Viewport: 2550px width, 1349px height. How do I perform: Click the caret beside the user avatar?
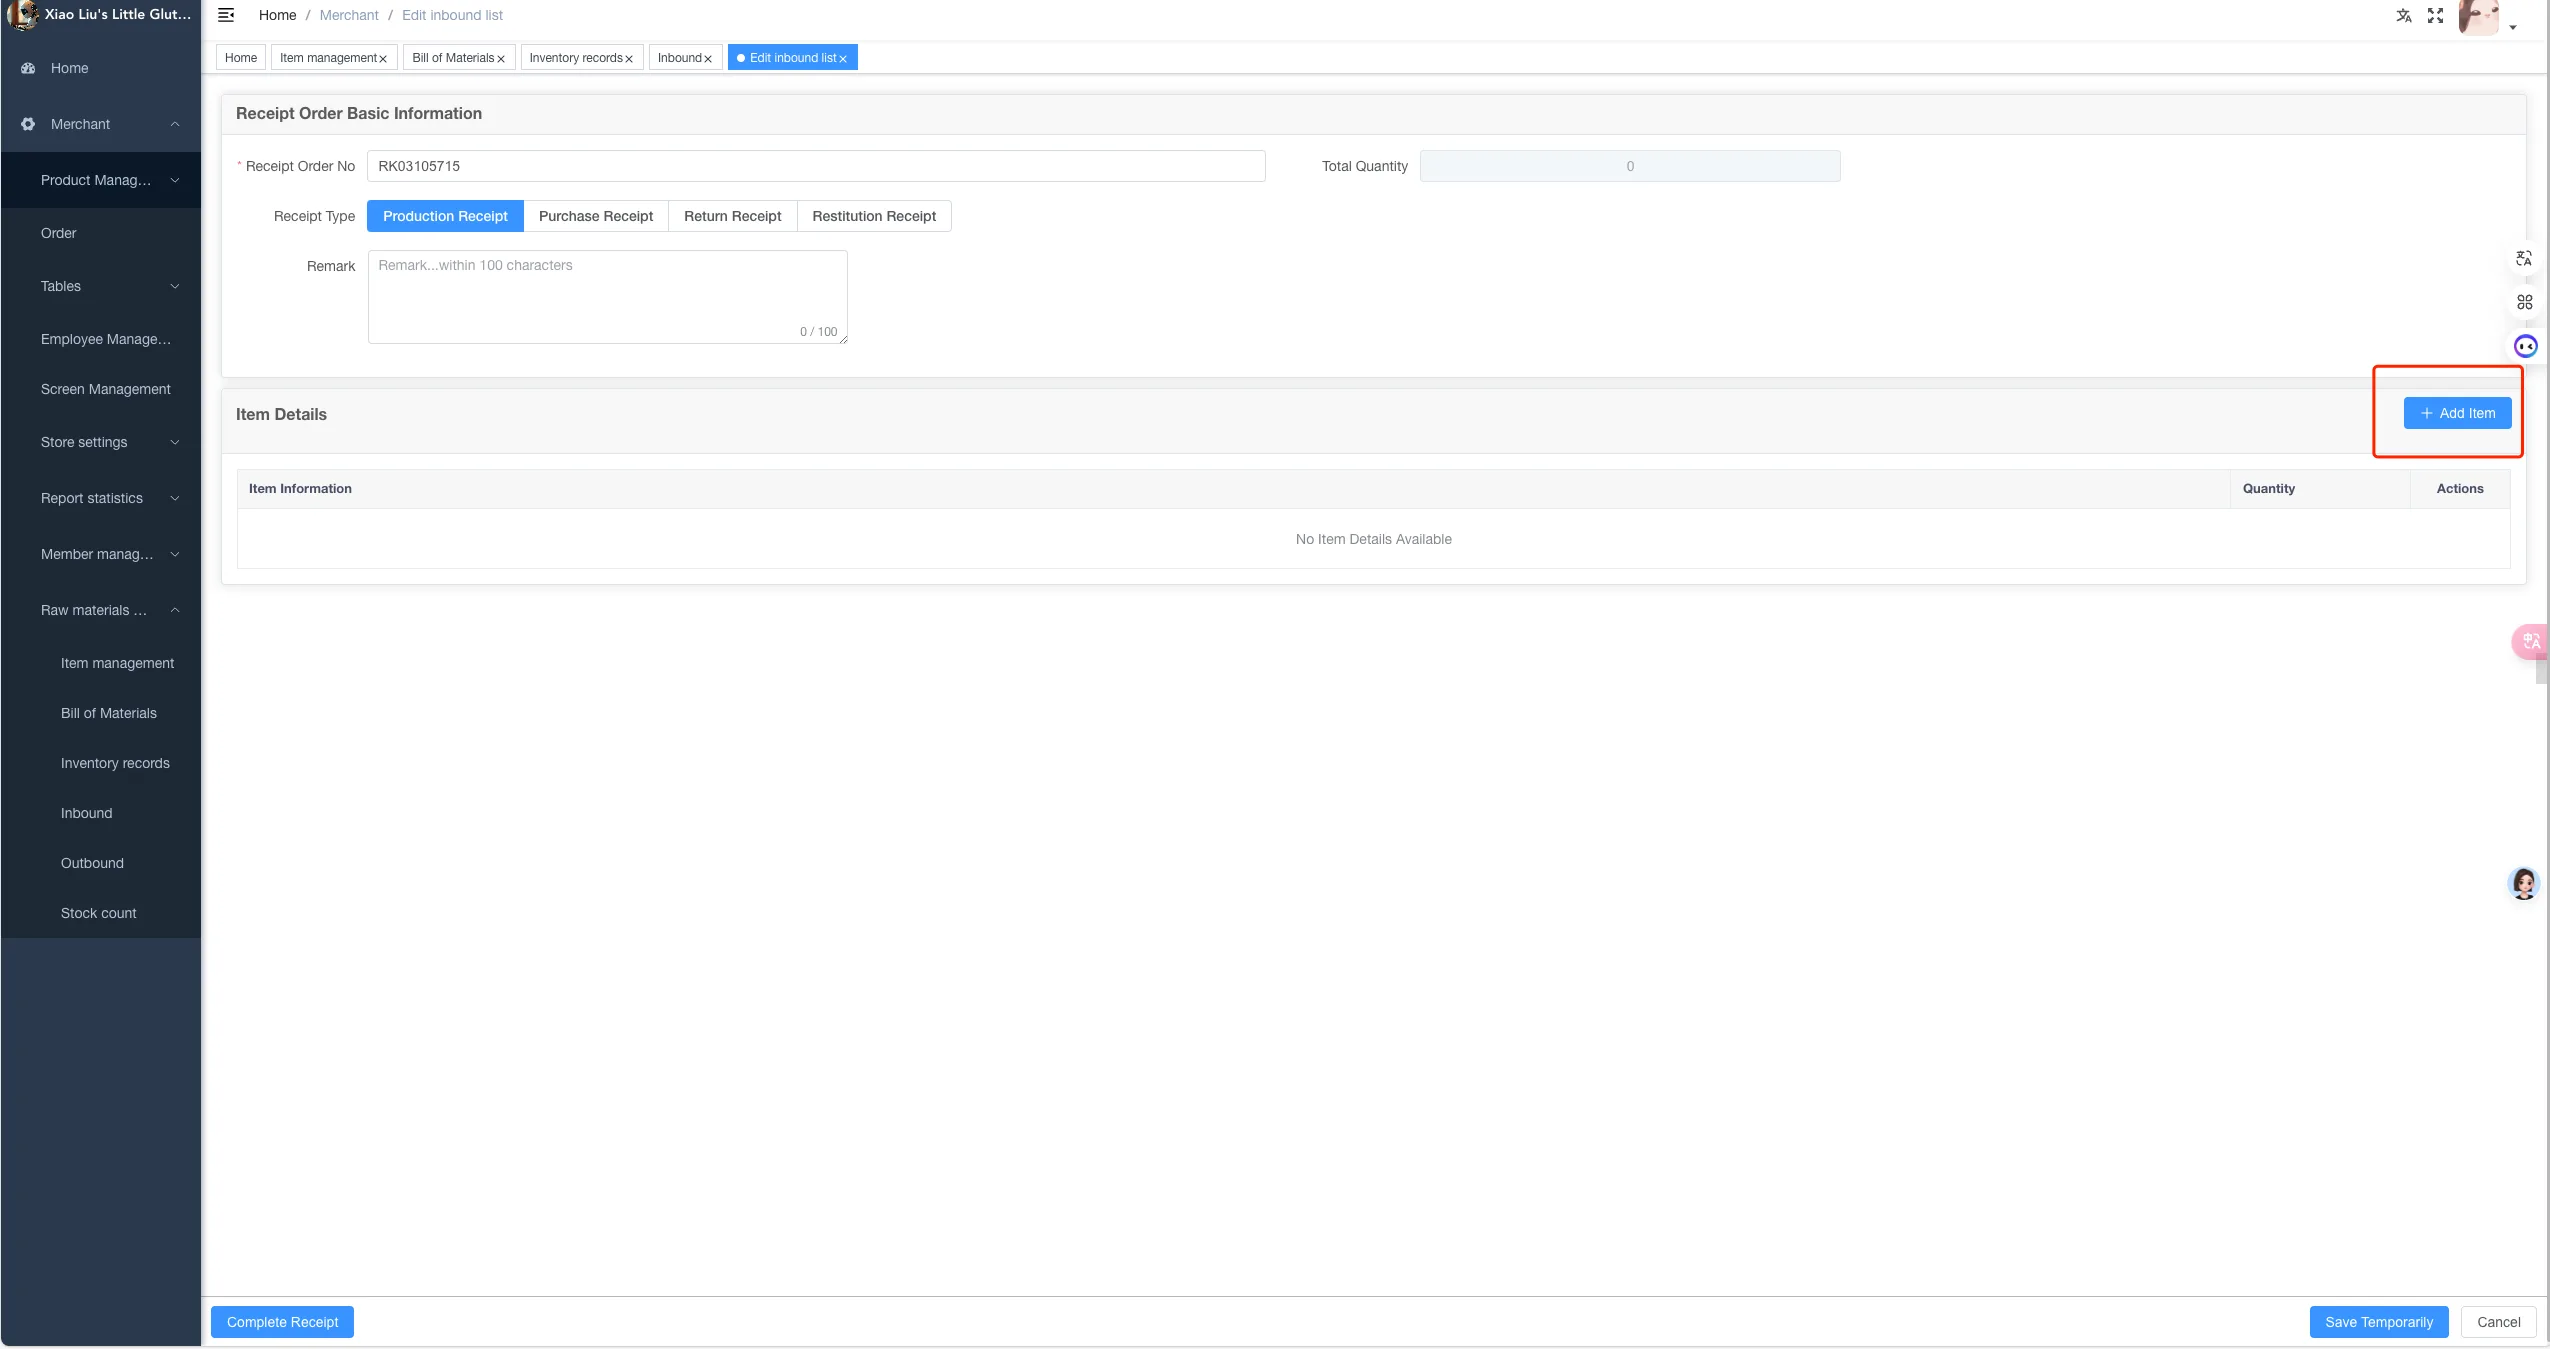[2513, 28]
